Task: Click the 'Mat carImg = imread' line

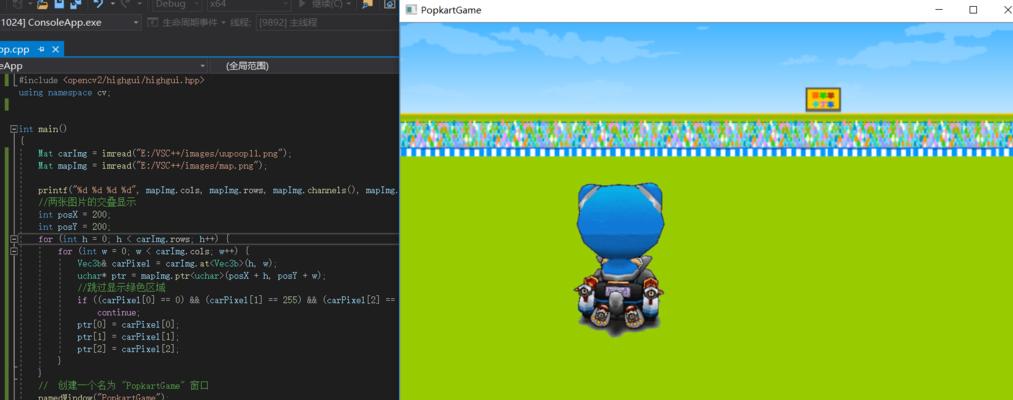Action: 165,154
